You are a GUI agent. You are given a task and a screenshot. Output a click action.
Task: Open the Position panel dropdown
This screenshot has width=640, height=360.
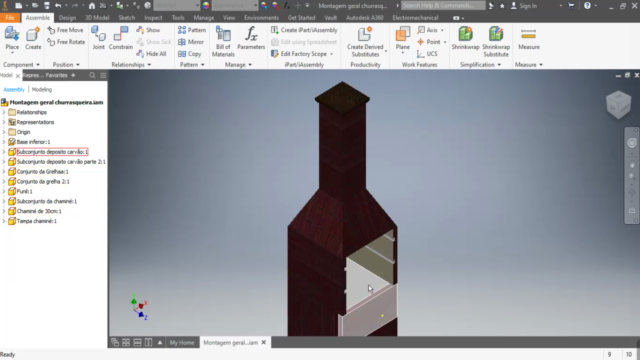tap(66, 64)
